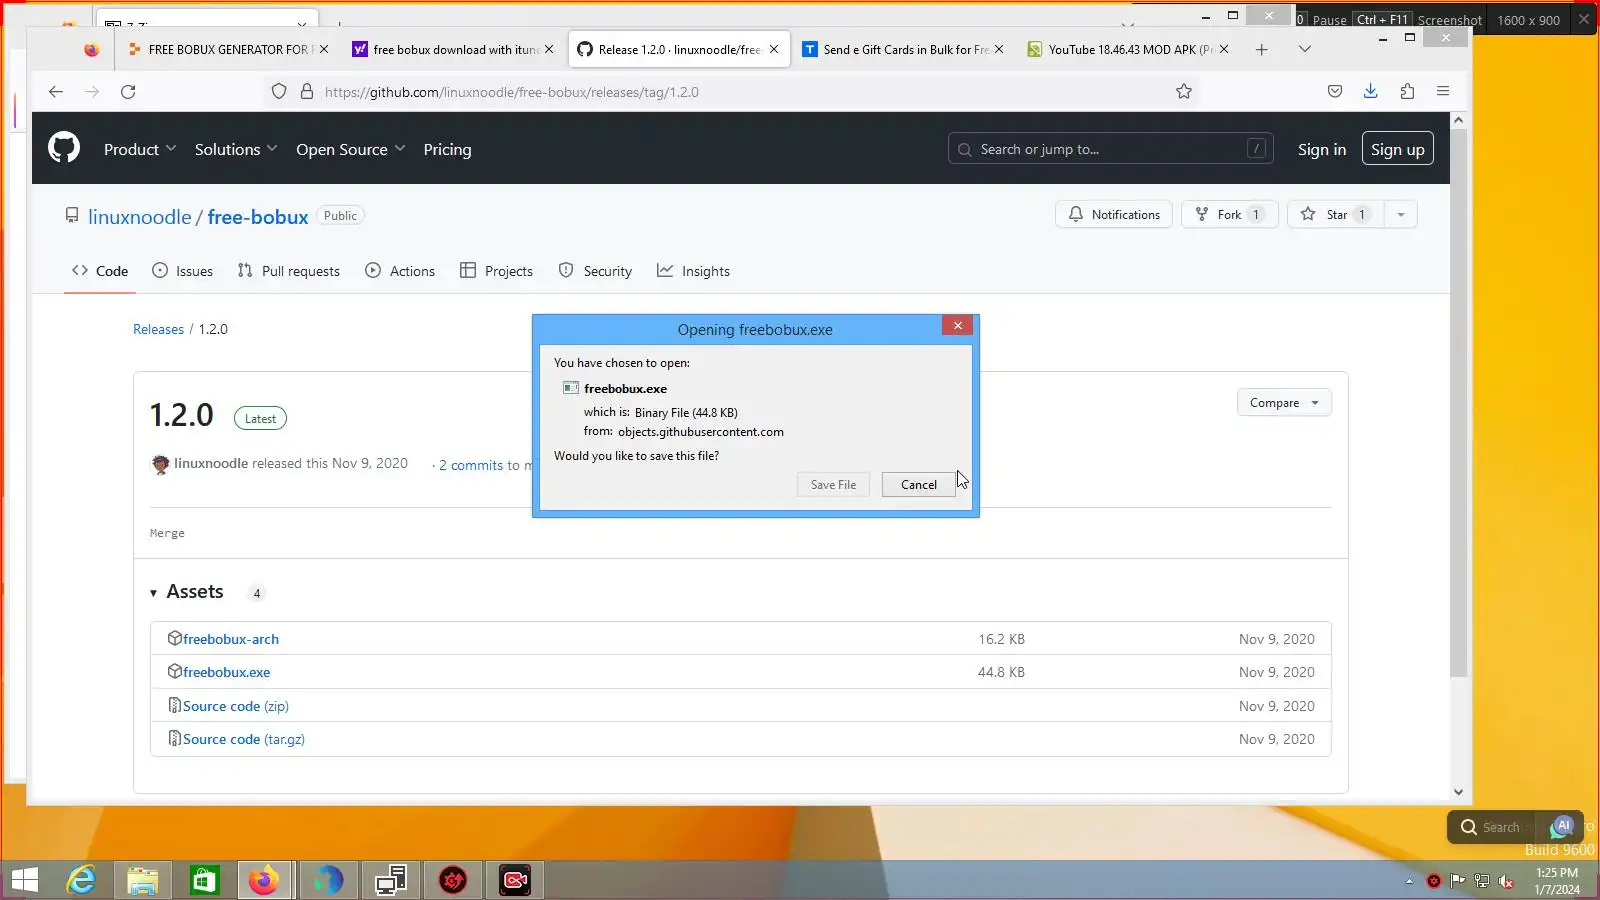Save page to Pocket

1334,91
